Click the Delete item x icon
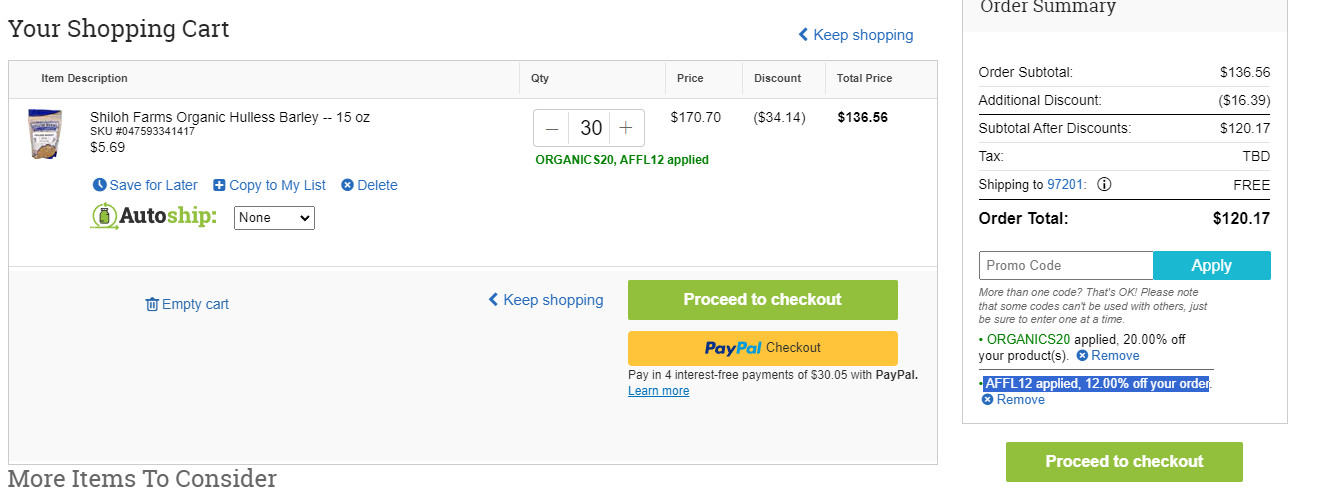The width and height of the screenshot is (1318, 492). 347,185
